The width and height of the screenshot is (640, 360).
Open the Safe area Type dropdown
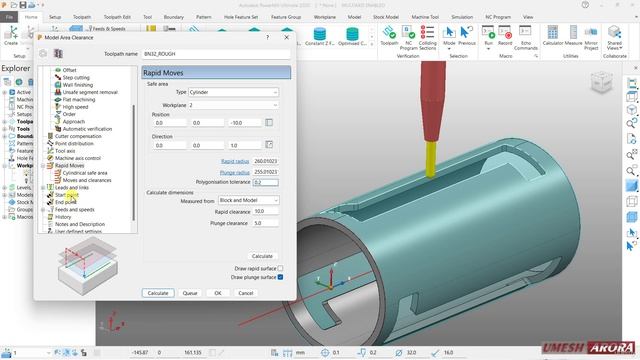(x=233, y=92)
